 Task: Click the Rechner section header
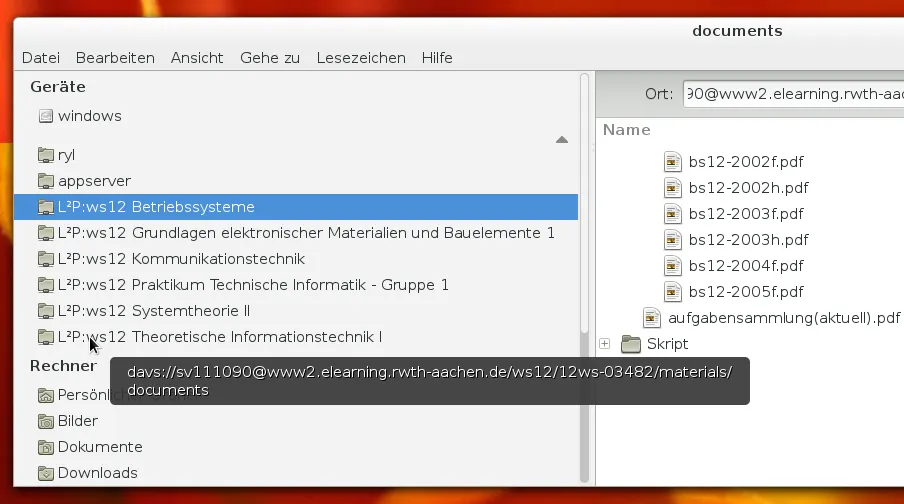(x=63, y=366)
